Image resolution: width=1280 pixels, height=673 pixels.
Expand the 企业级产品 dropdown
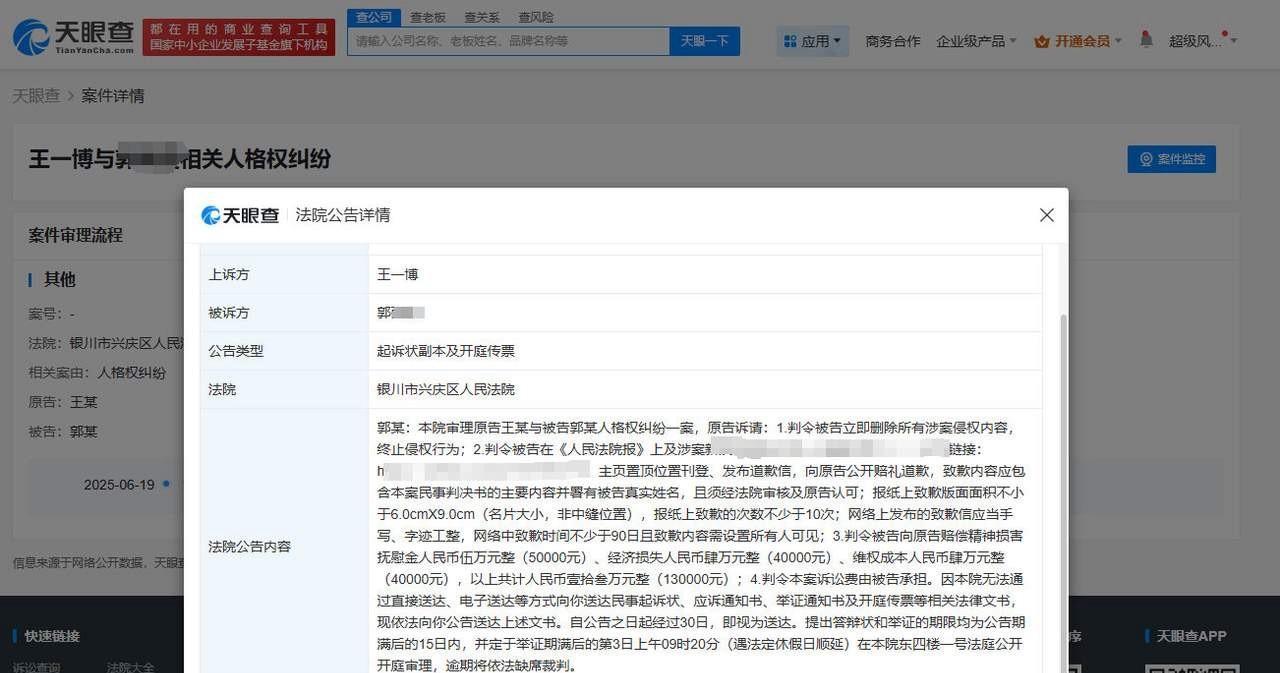pyautogui.click(x=976, y=41)
